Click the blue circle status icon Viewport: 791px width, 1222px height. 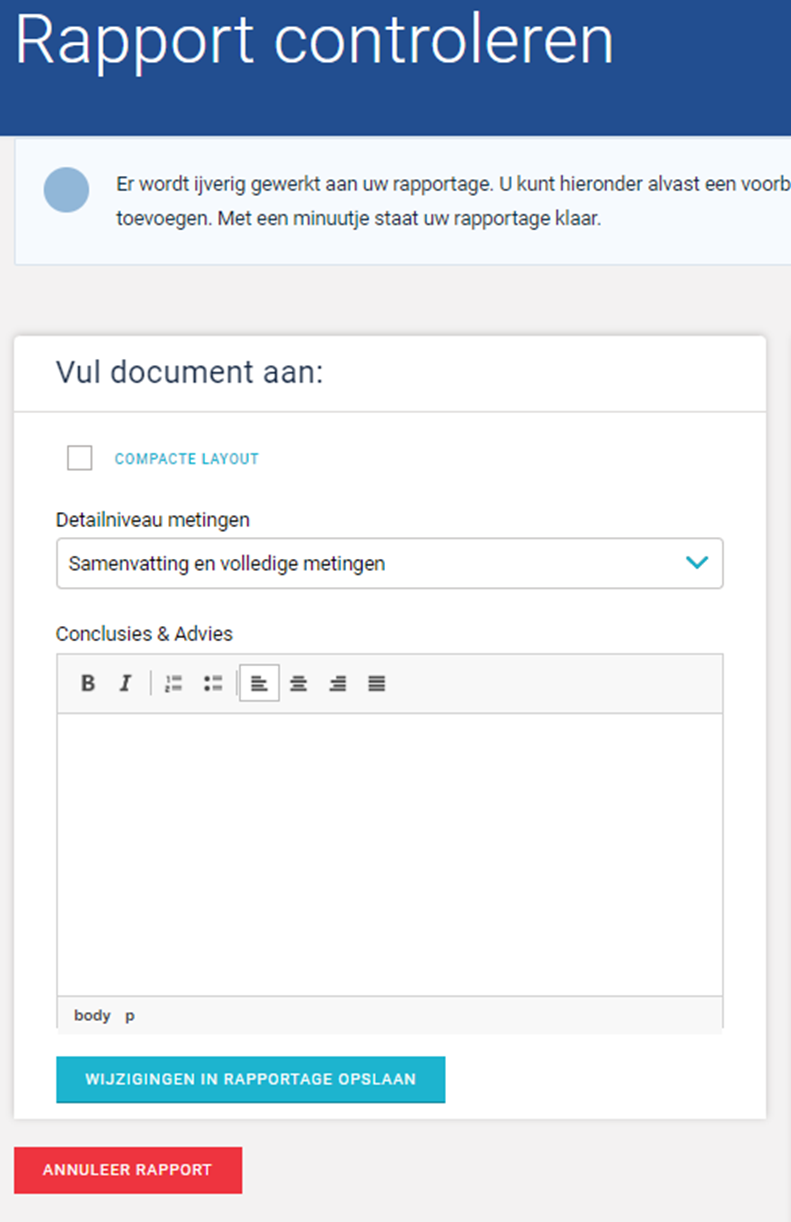pyautogui.click(x=67, y=190)
